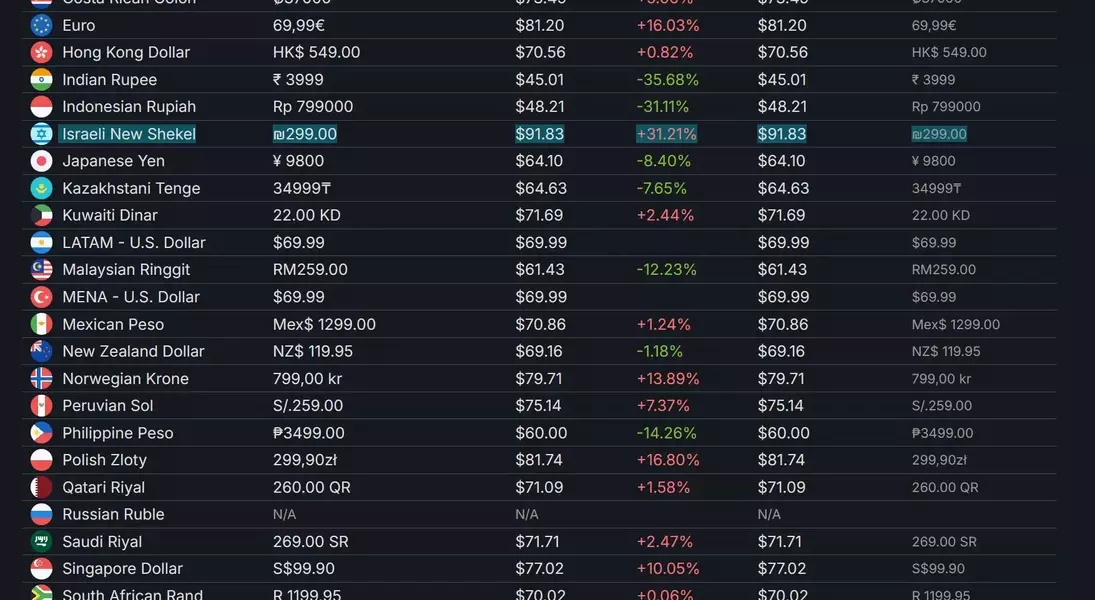Select the Kazakhstani Tenge flag icon
Screen dimensions: 1095x600
41,188
